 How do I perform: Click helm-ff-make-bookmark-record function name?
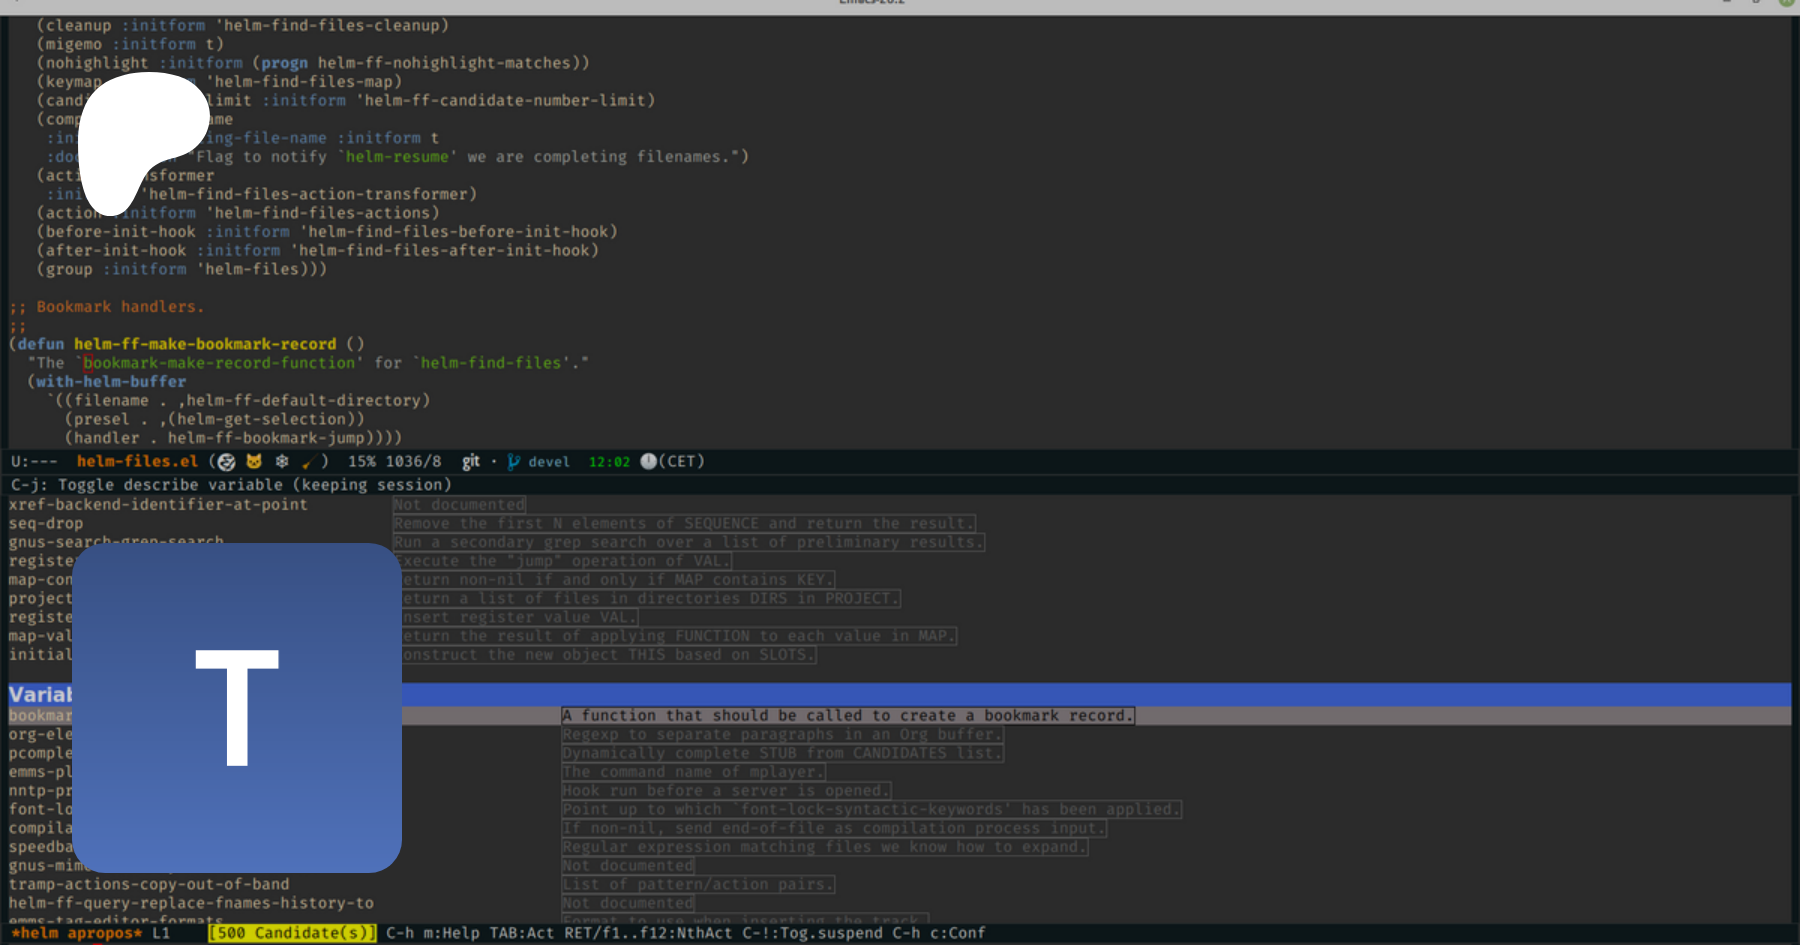point(204,344)
